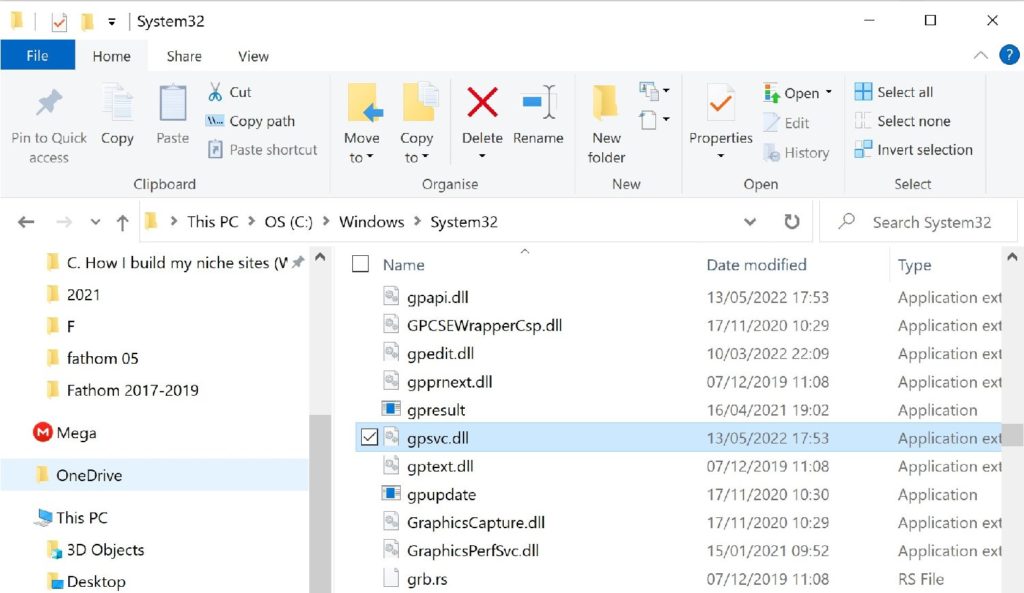Click This PC in the address bar
1024x593 pixels.
213,222
